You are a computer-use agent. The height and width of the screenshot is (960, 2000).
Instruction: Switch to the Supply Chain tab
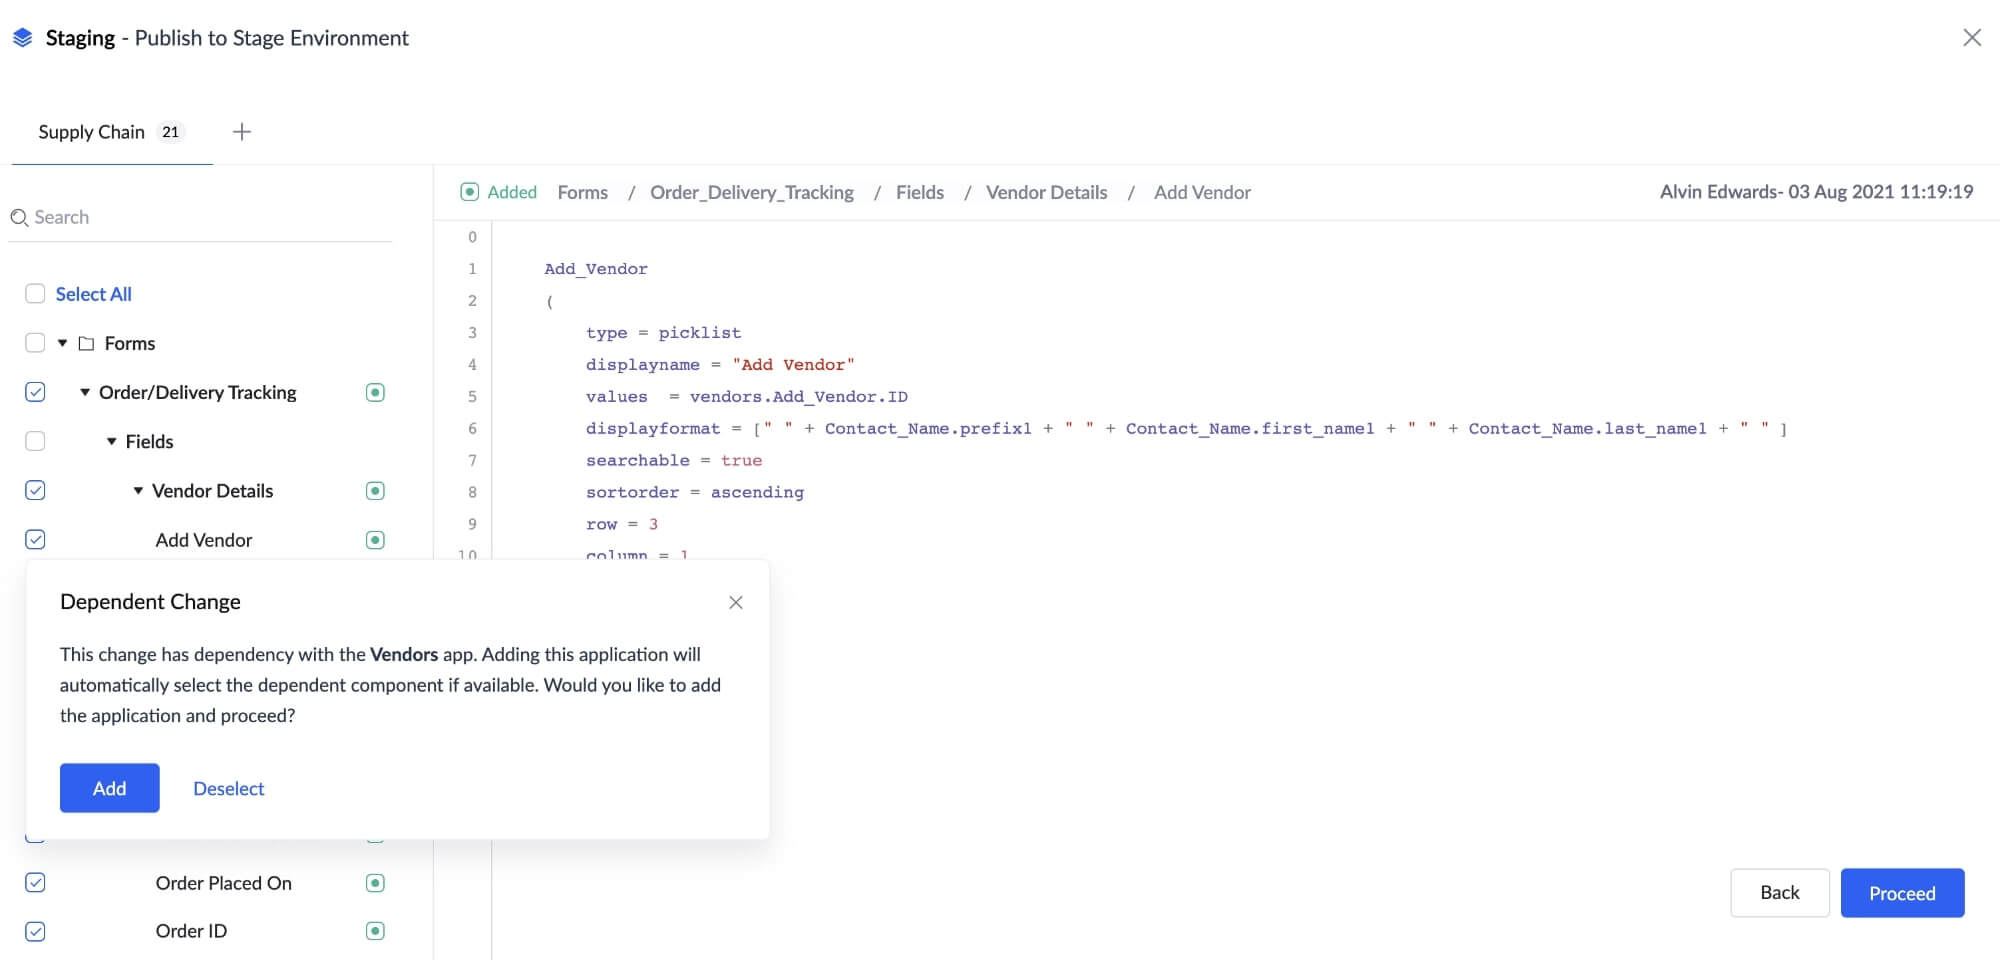point(92,132)
